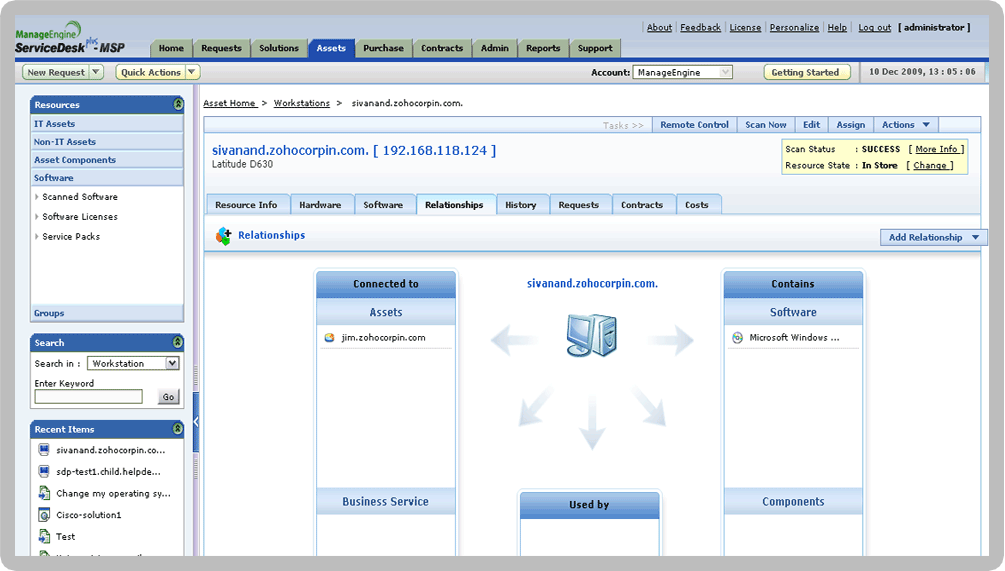Click the Getting Started button

click(x=805, y=72)
